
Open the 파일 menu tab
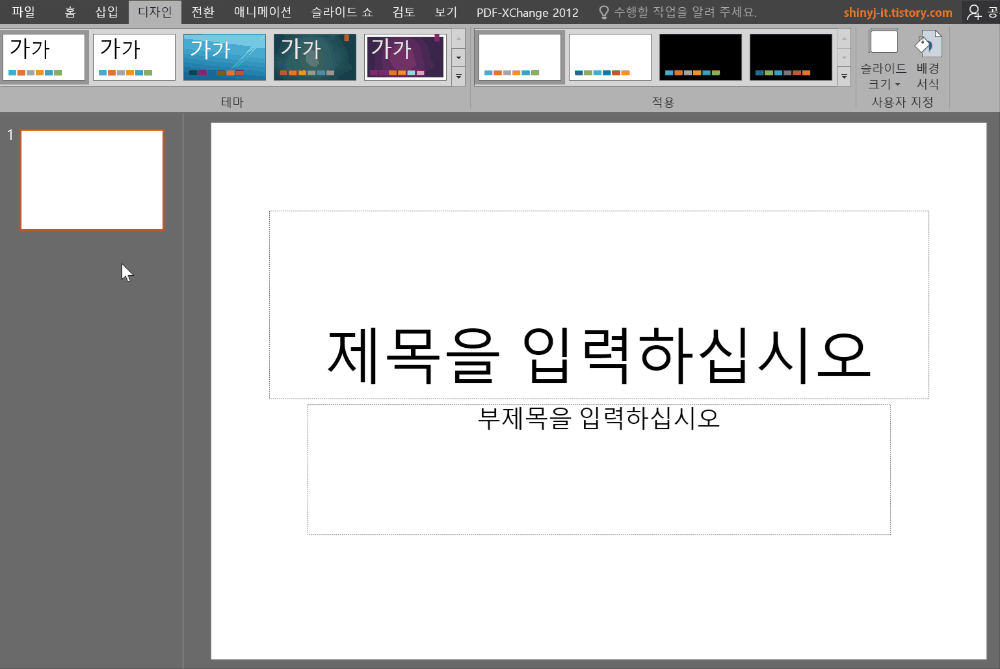(x=23, y=12)
